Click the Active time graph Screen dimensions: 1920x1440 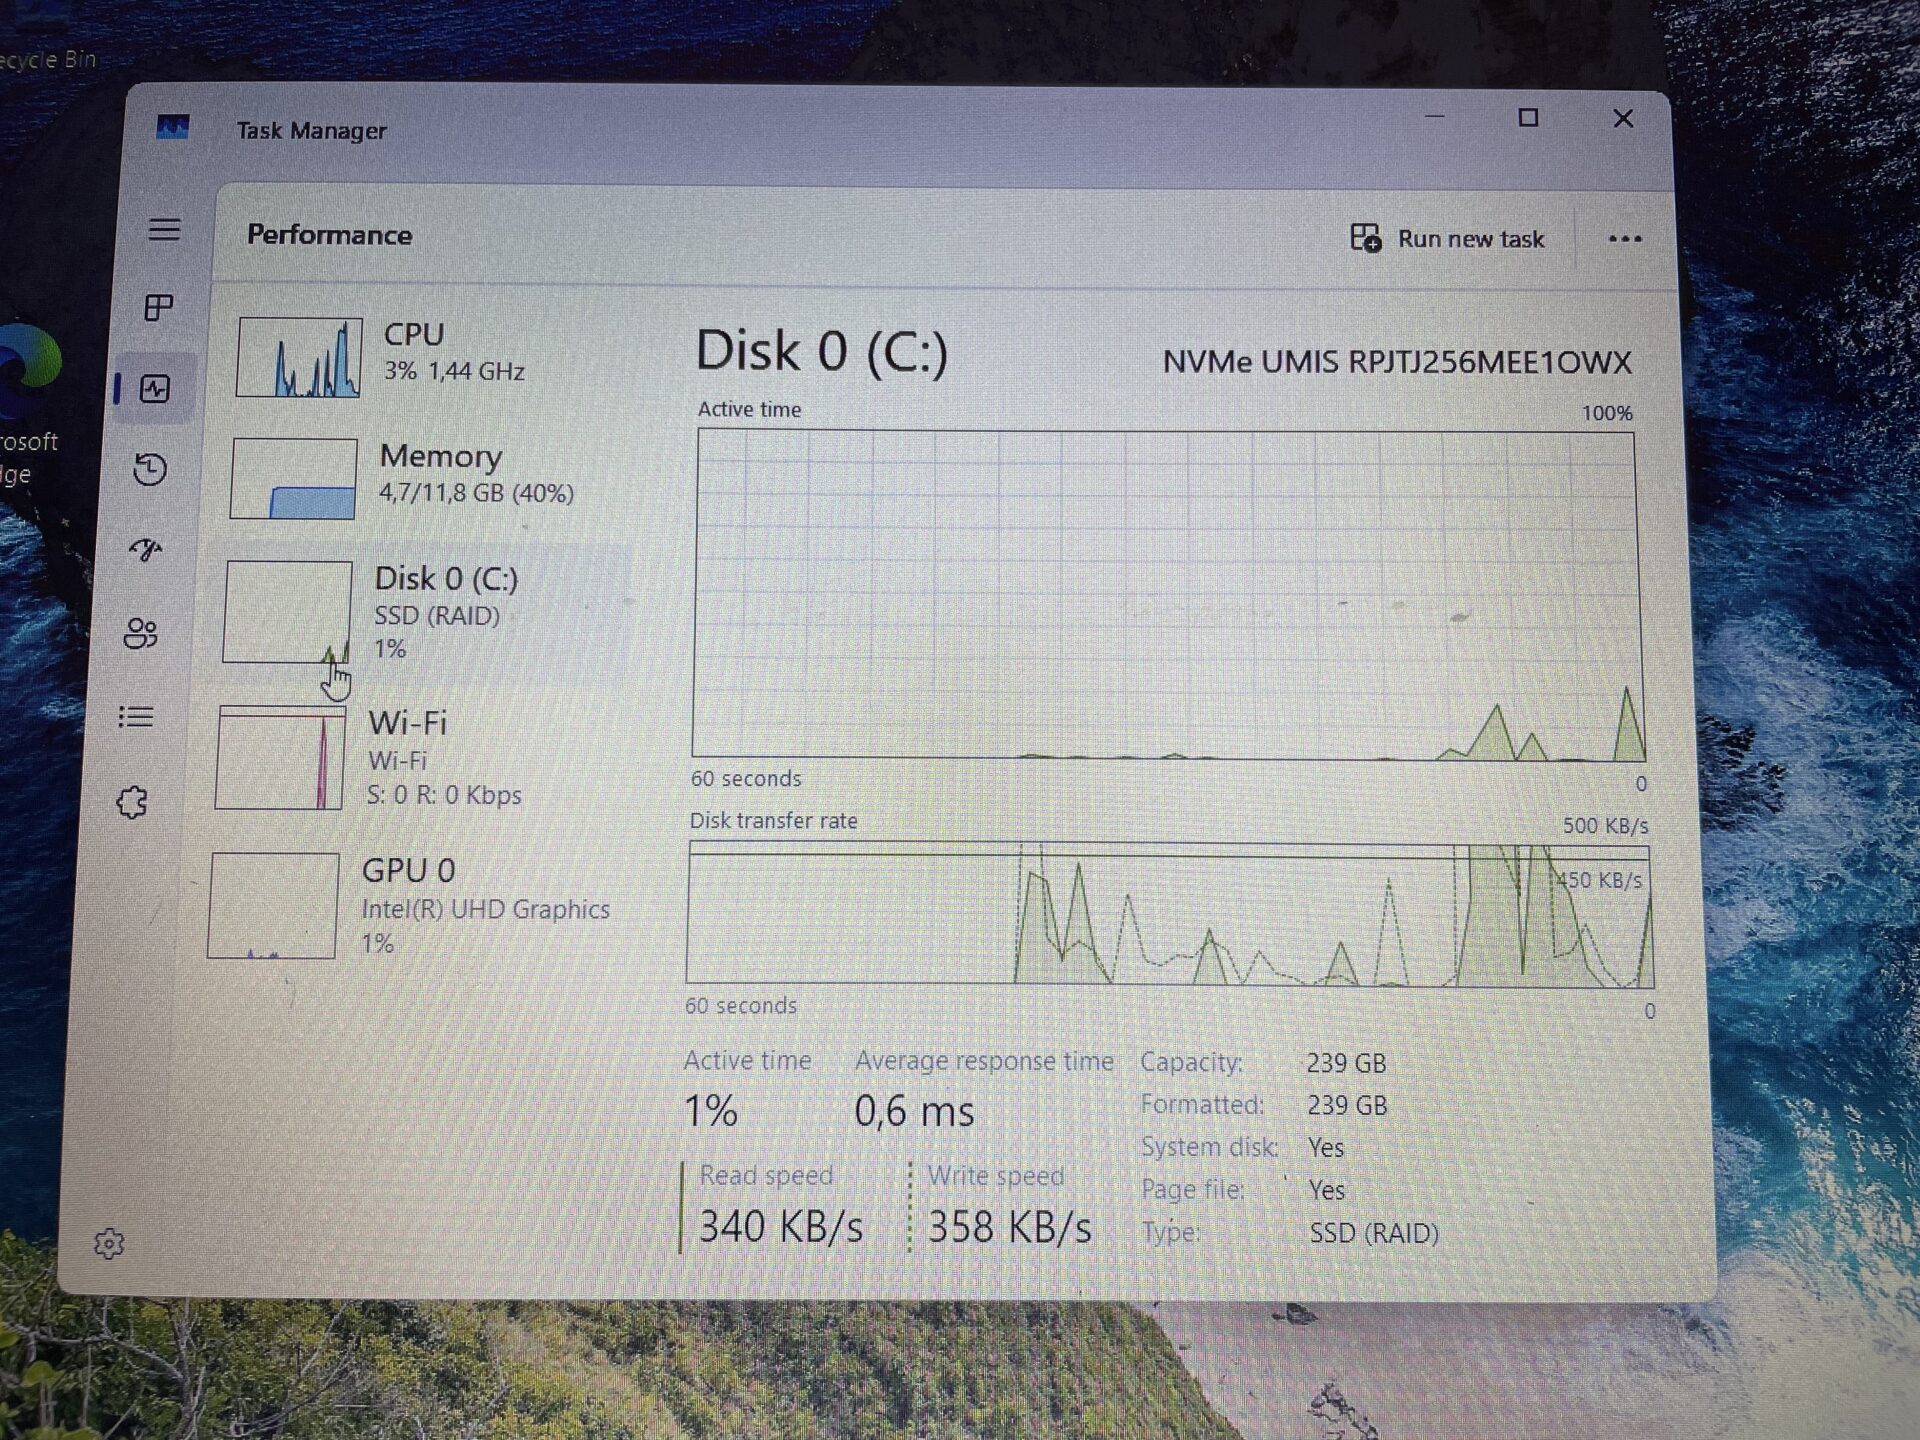[x=1166, y=594]
